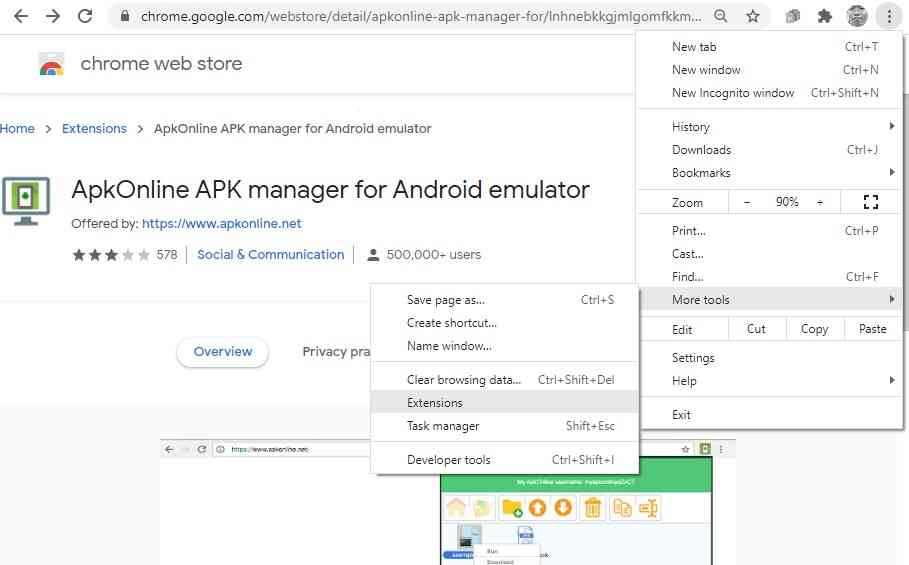Open the apkonline.net developer link

tap(221, 224)
